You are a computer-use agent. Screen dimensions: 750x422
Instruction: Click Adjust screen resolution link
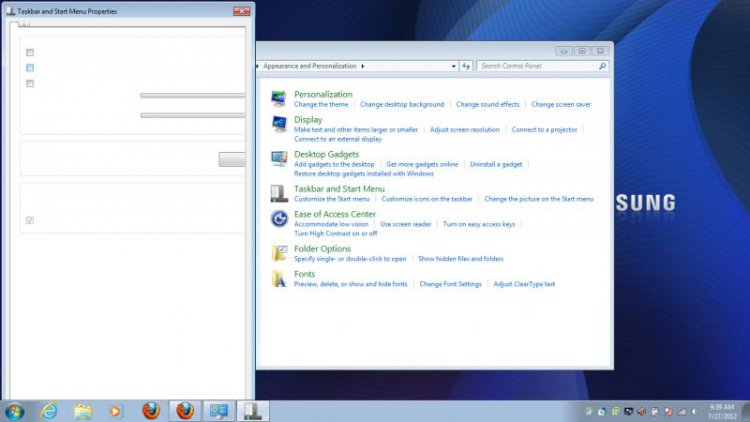tap(464, 130)
